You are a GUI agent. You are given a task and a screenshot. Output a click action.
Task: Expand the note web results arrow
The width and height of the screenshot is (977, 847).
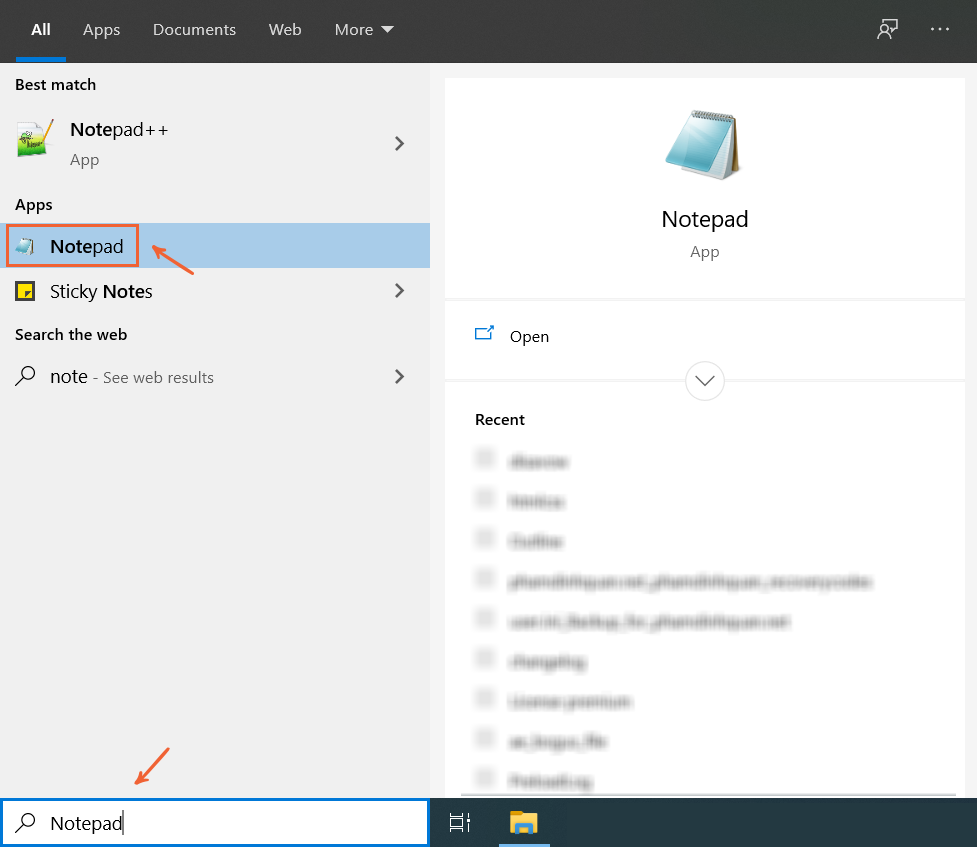399,376
